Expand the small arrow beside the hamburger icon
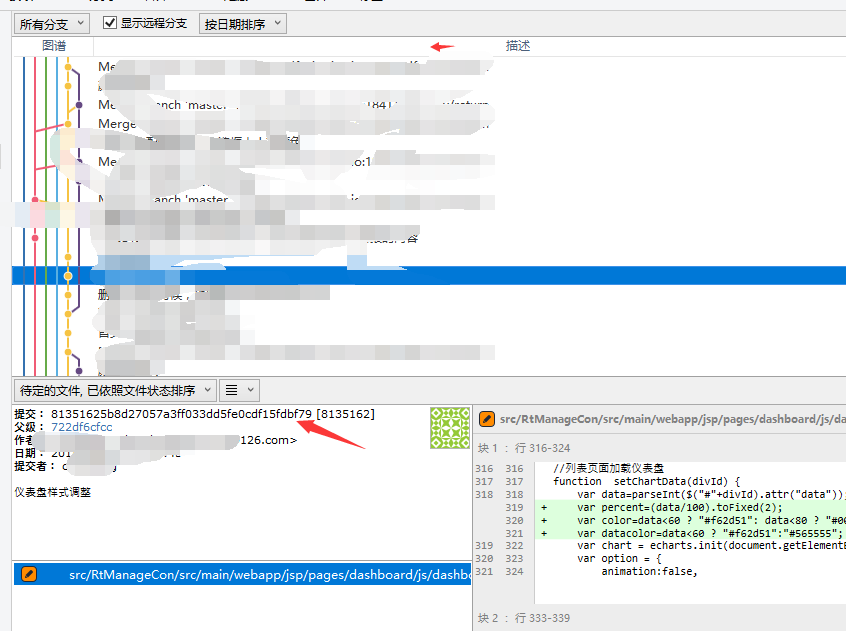This screenshot has width=846, height=631. click(250, 390)
